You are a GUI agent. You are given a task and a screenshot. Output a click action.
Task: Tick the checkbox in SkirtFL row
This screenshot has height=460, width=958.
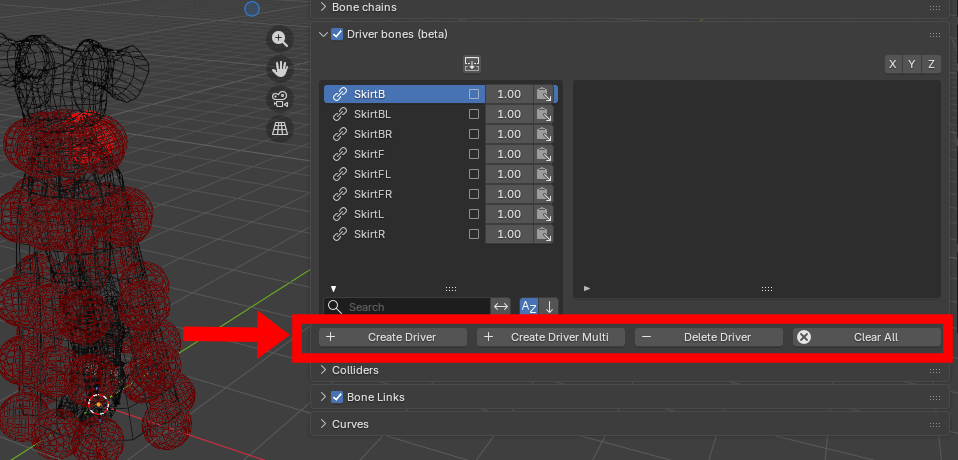tap(474, 174)
